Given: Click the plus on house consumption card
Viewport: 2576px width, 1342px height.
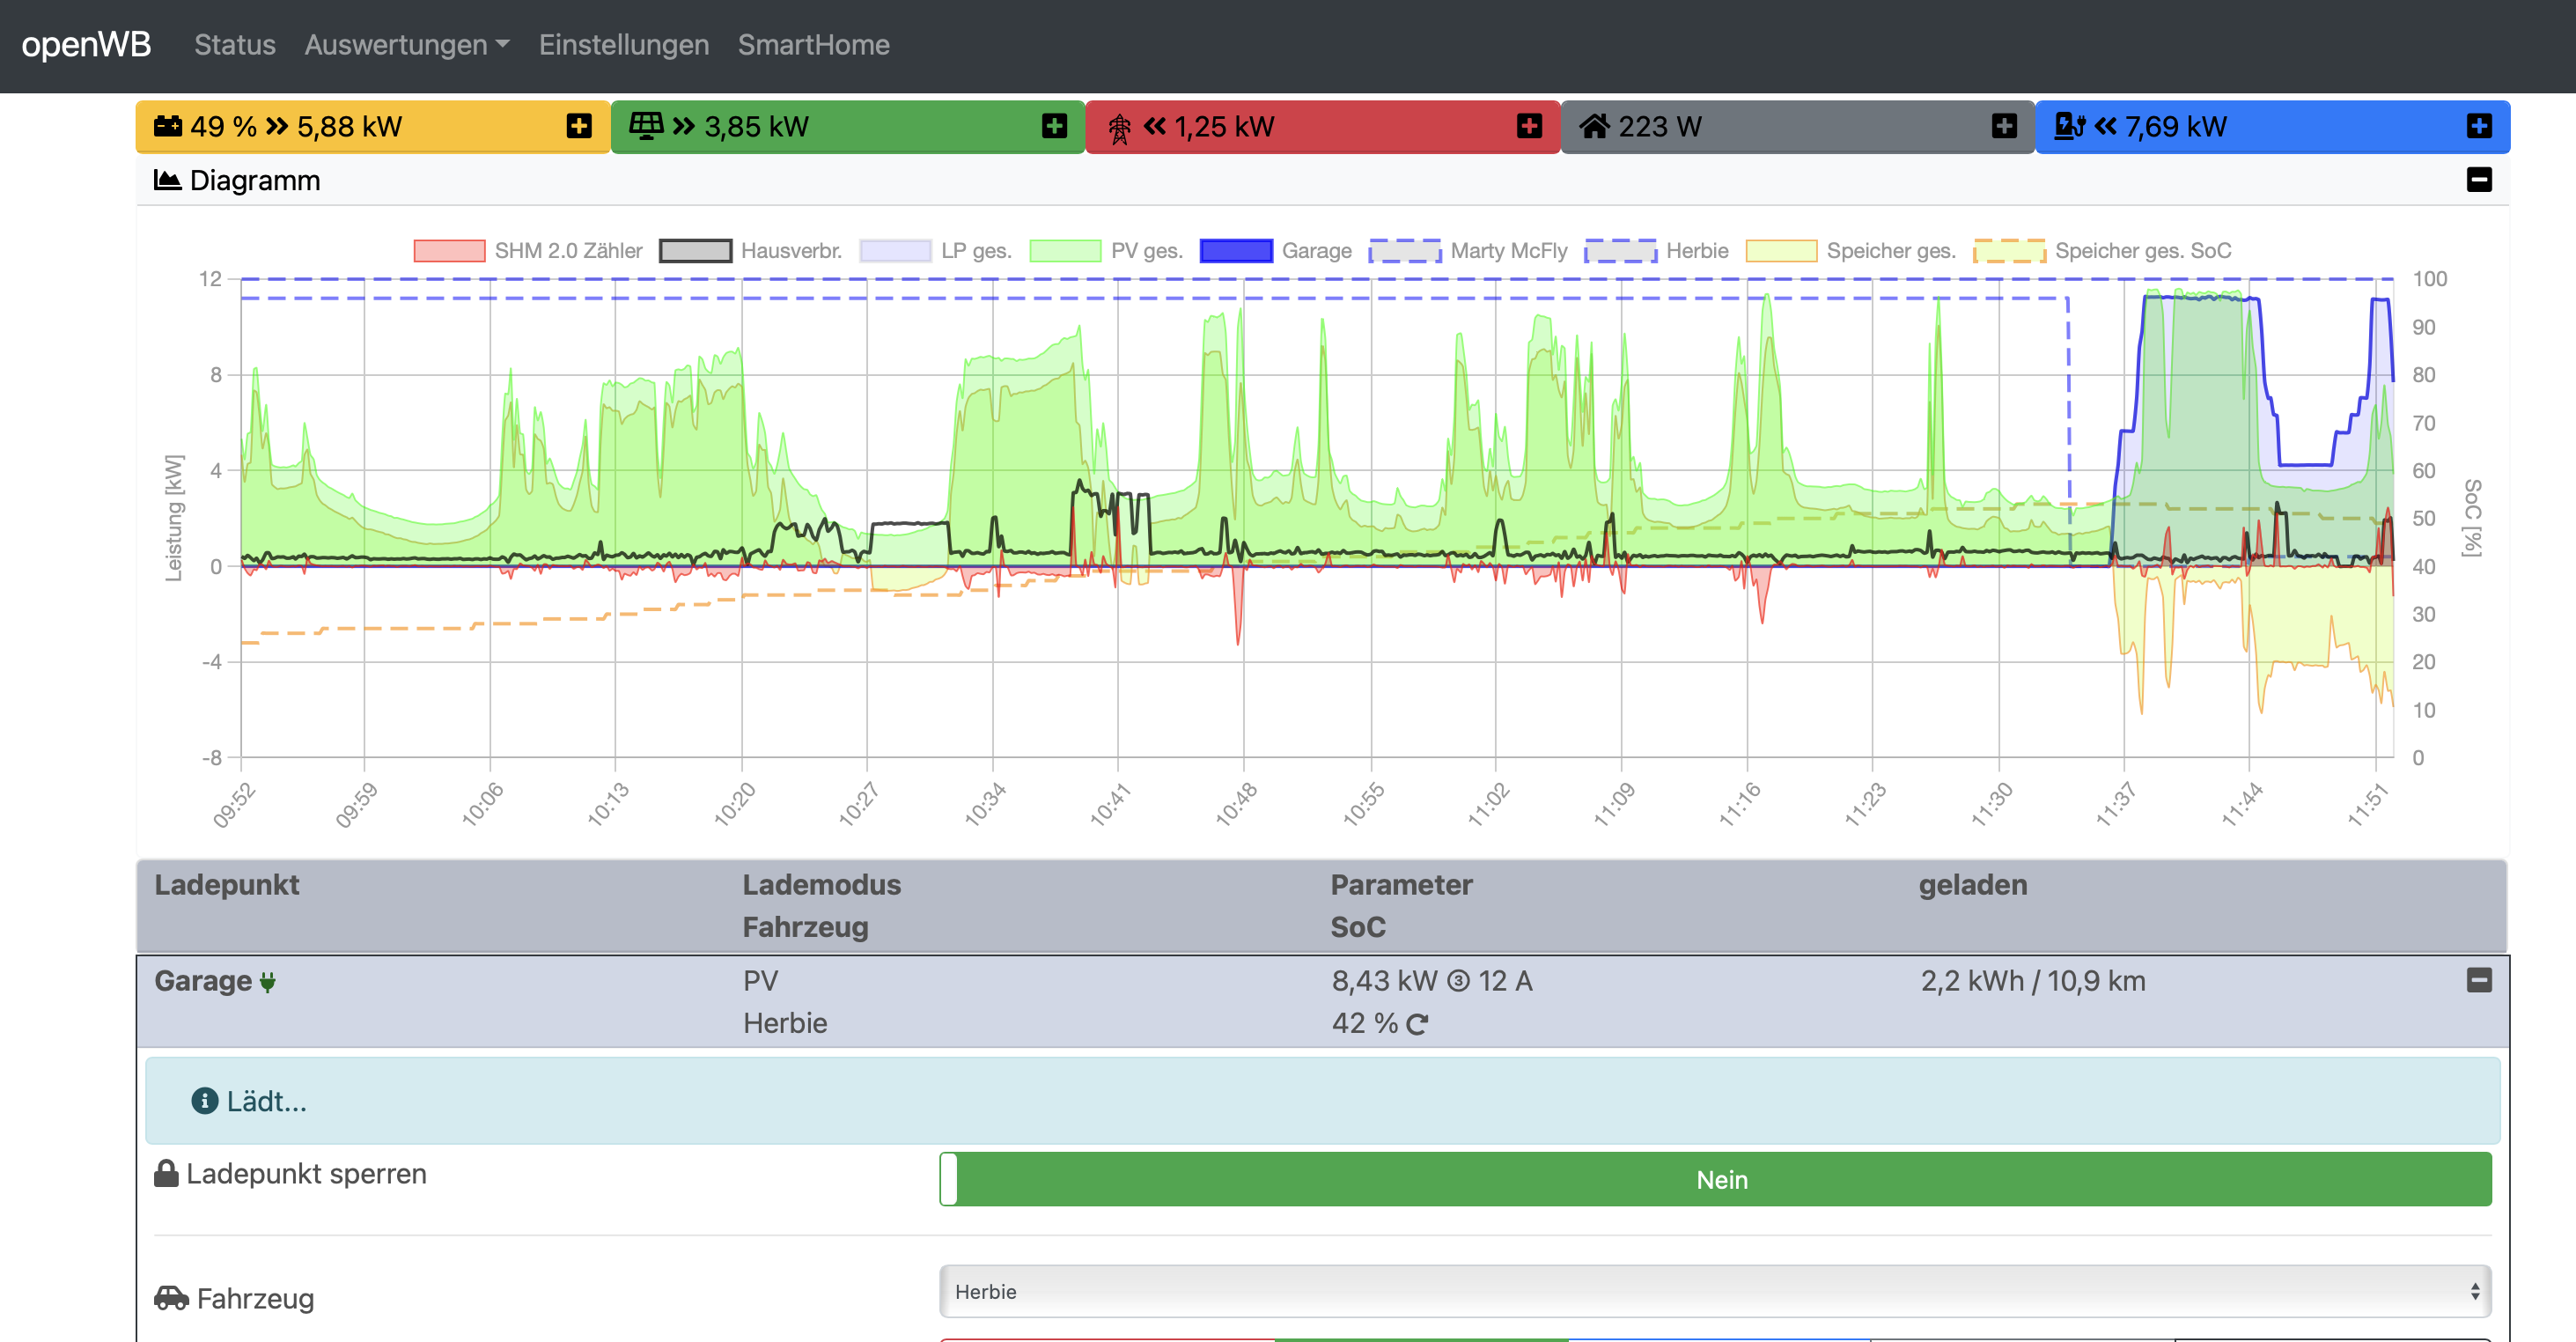Looking at the screenshot, I should (2003, 126).
